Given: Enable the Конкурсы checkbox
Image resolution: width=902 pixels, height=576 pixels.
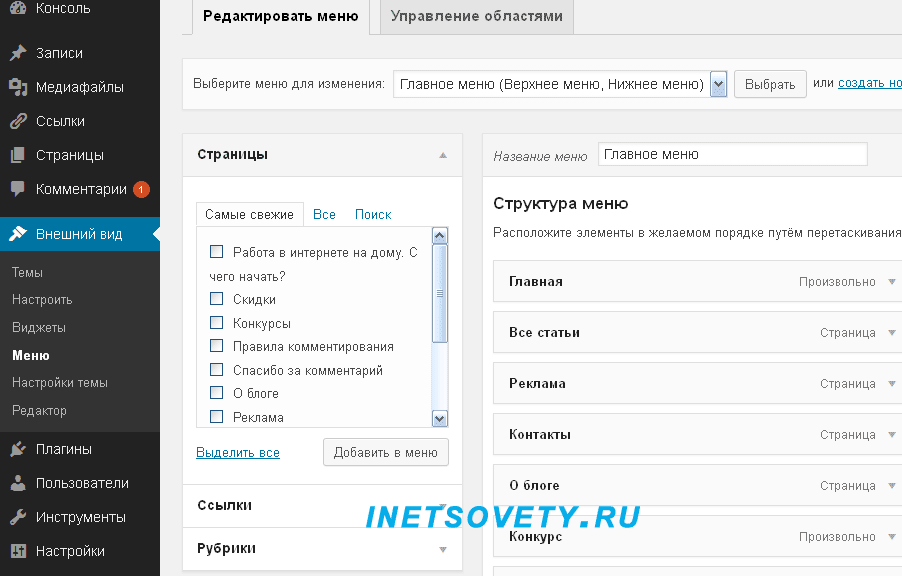Looking at the screenshot, I should tap(216, 322).
